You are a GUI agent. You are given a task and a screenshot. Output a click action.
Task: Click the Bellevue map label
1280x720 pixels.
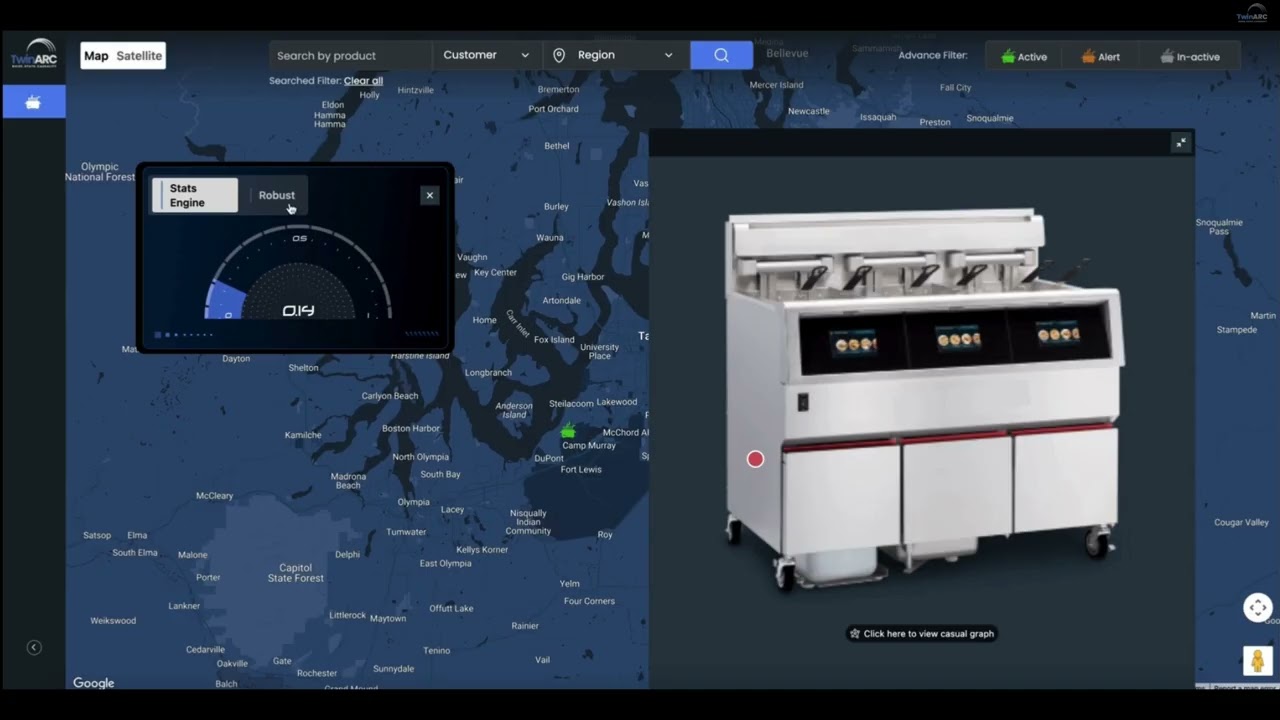point(787,53)
